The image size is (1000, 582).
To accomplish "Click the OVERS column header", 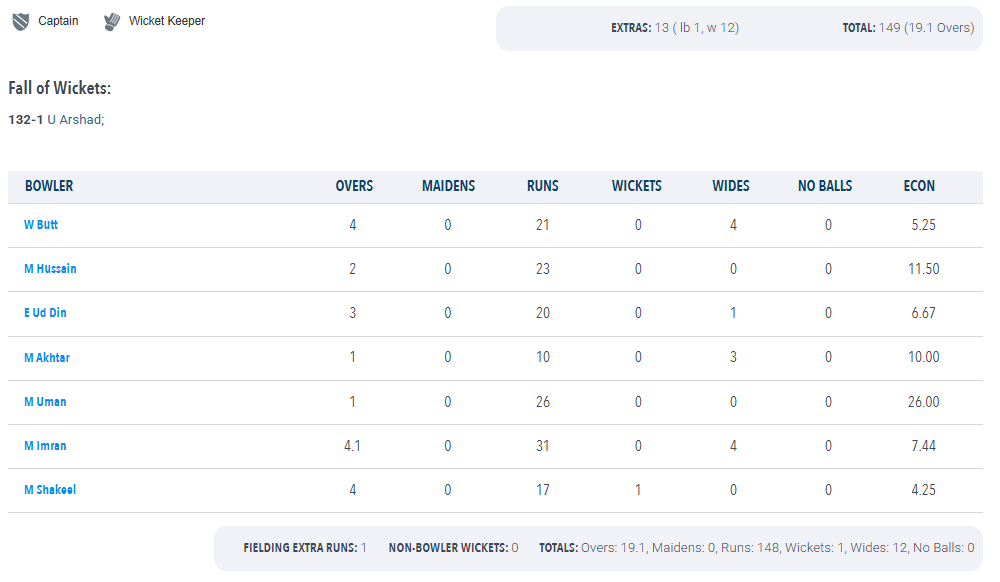I will 355,186.
